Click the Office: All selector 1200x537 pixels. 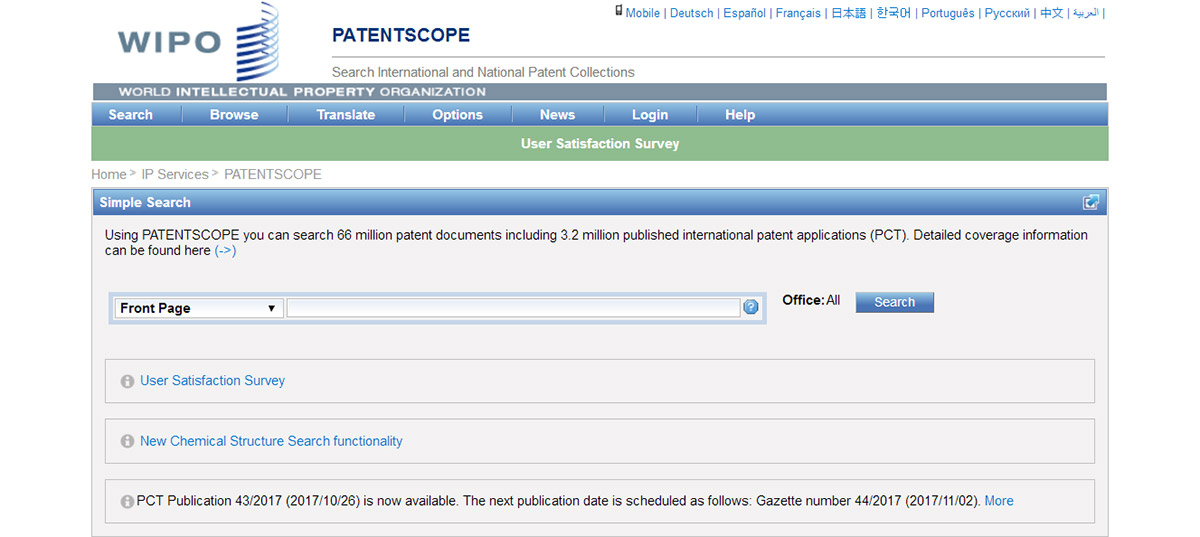pos(811,300)
